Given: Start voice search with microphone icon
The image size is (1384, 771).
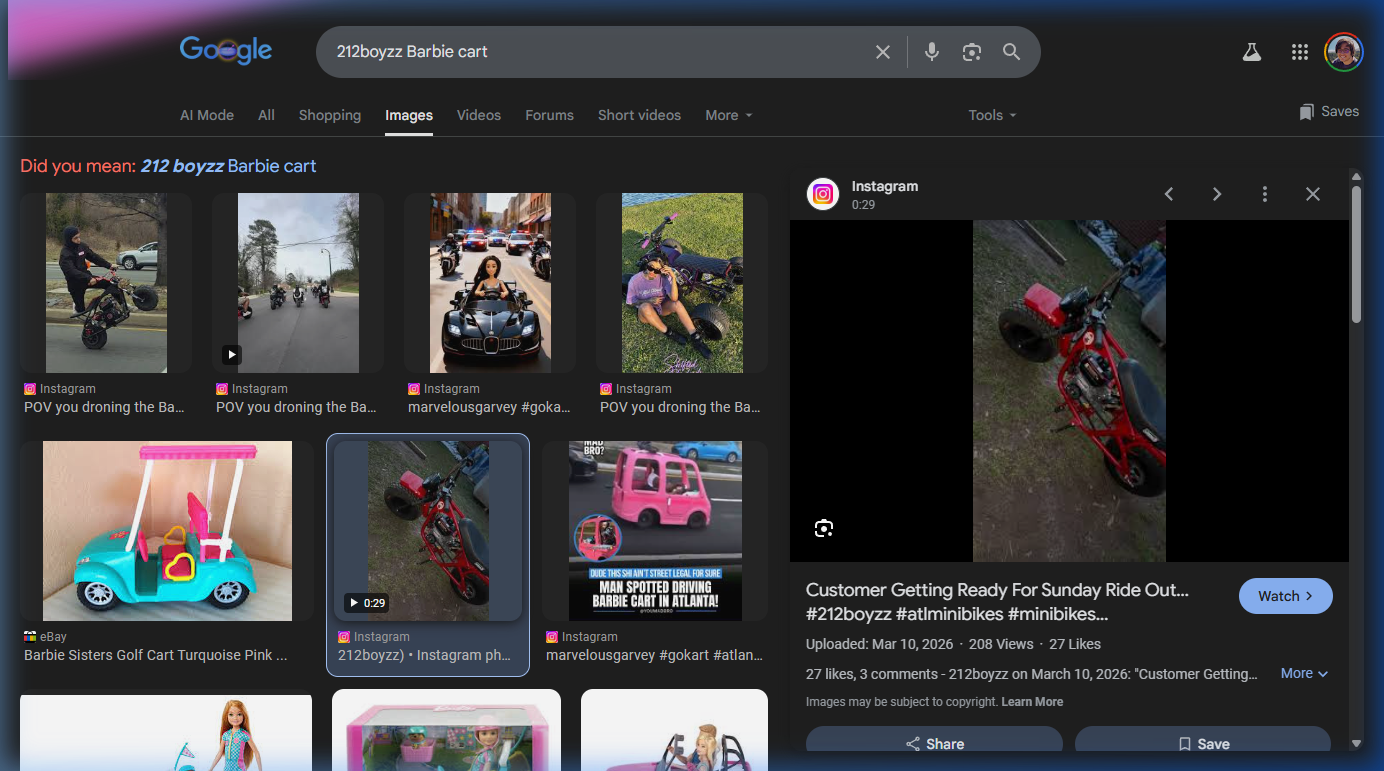Looking at the screenshot, I should coord(932,52).
